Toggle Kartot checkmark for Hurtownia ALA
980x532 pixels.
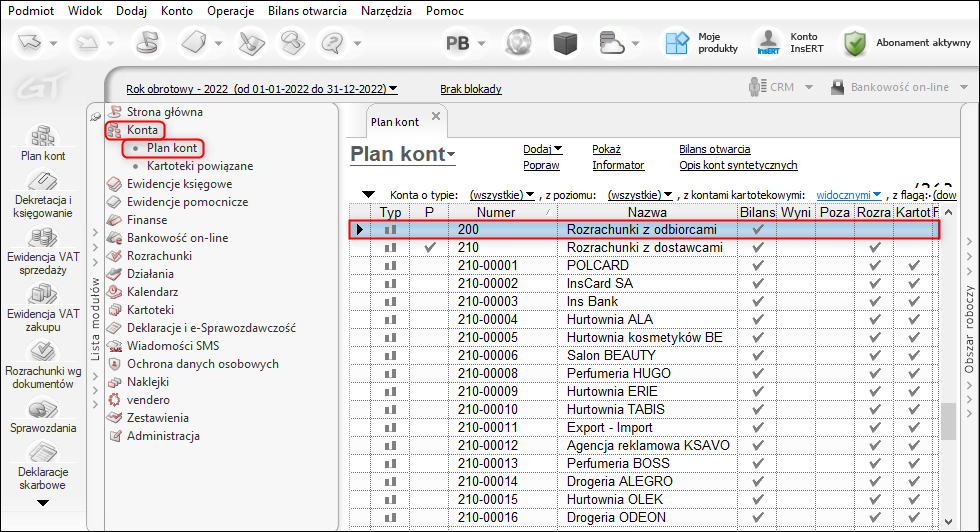914,319
